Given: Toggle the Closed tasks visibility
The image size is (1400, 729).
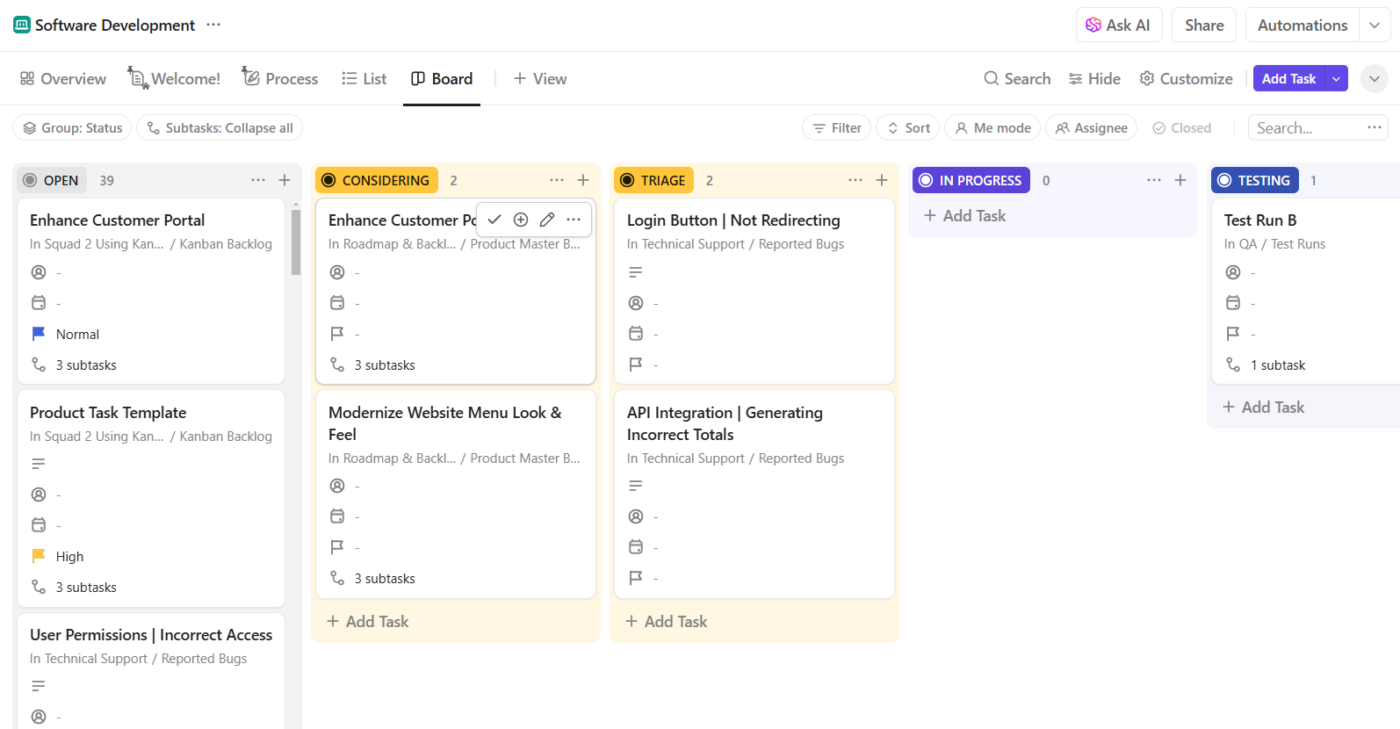Looking at the screenshot, I should coord(1181,128).
